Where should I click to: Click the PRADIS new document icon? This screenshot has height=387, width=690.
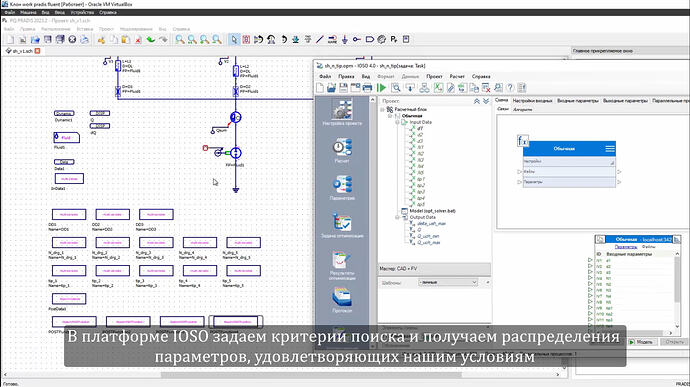click(x=11, y=40)
